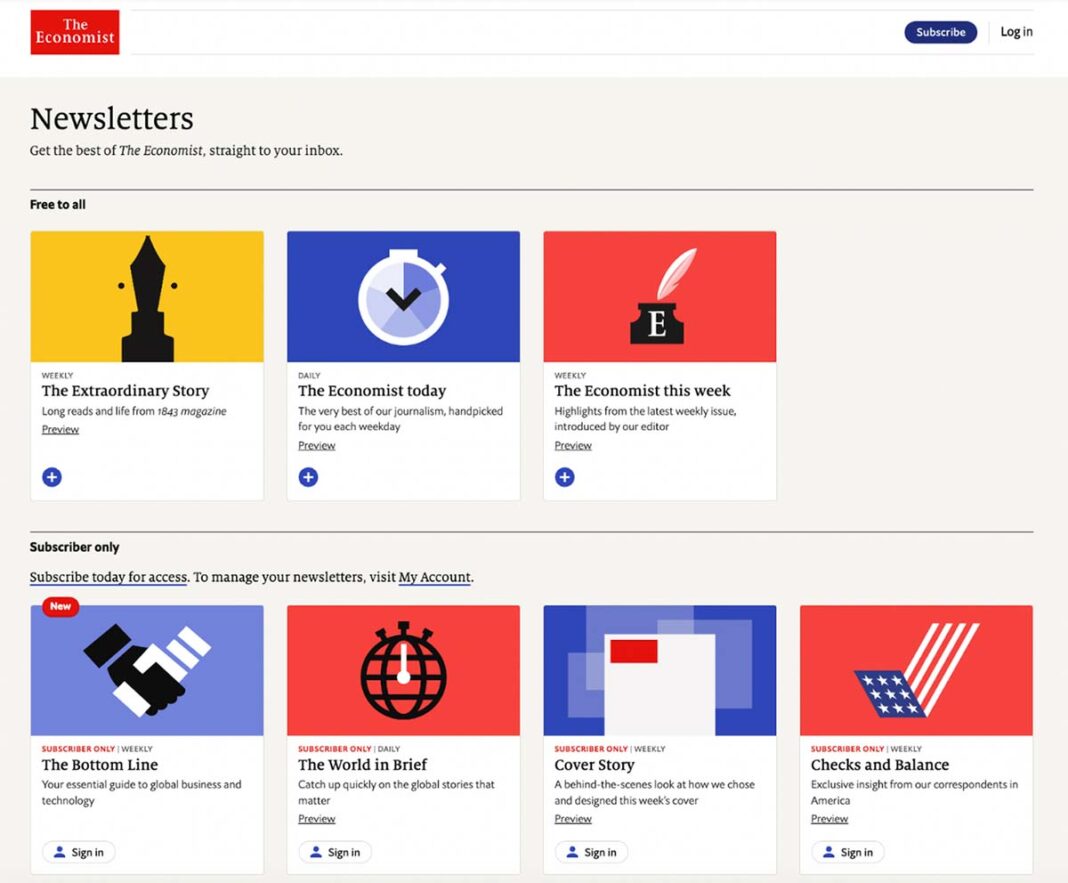The width and height of the screenshot is (1068, 883).
Task: Open the Log in link
Action: 1016,32
